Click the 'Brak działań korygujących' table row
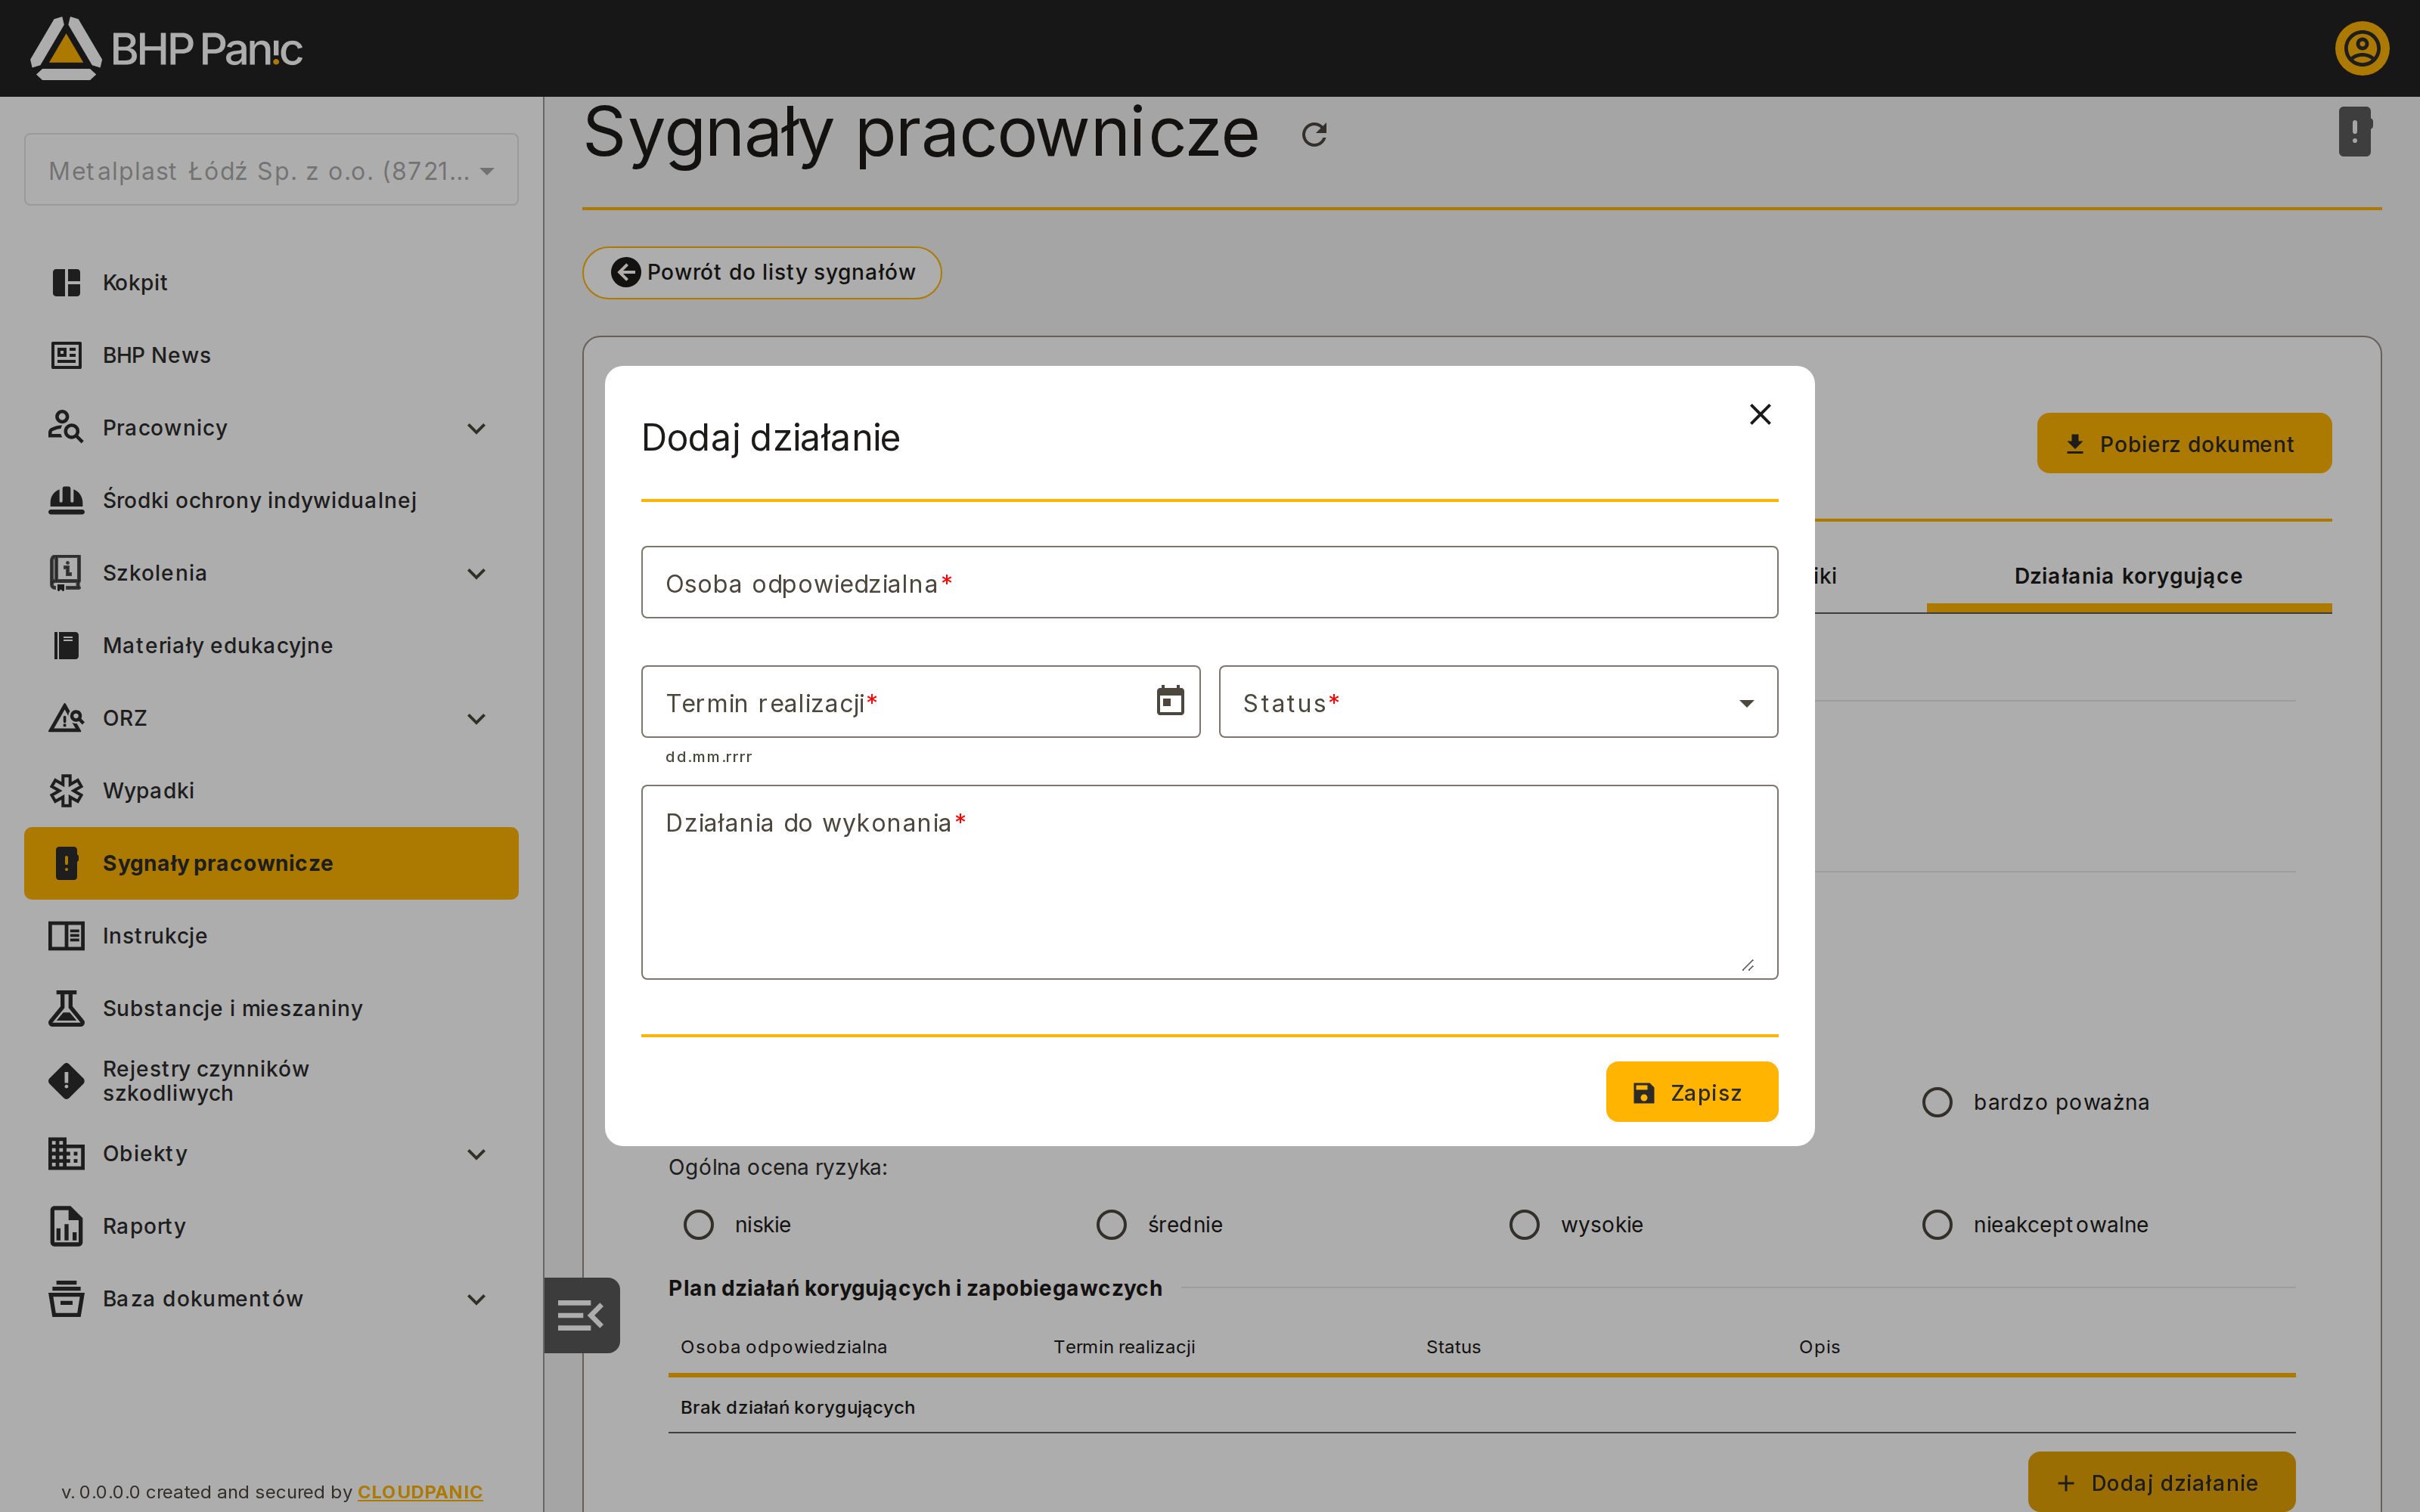Viewport: 2420px width, 1512px height. [x=1481, y=1407]
